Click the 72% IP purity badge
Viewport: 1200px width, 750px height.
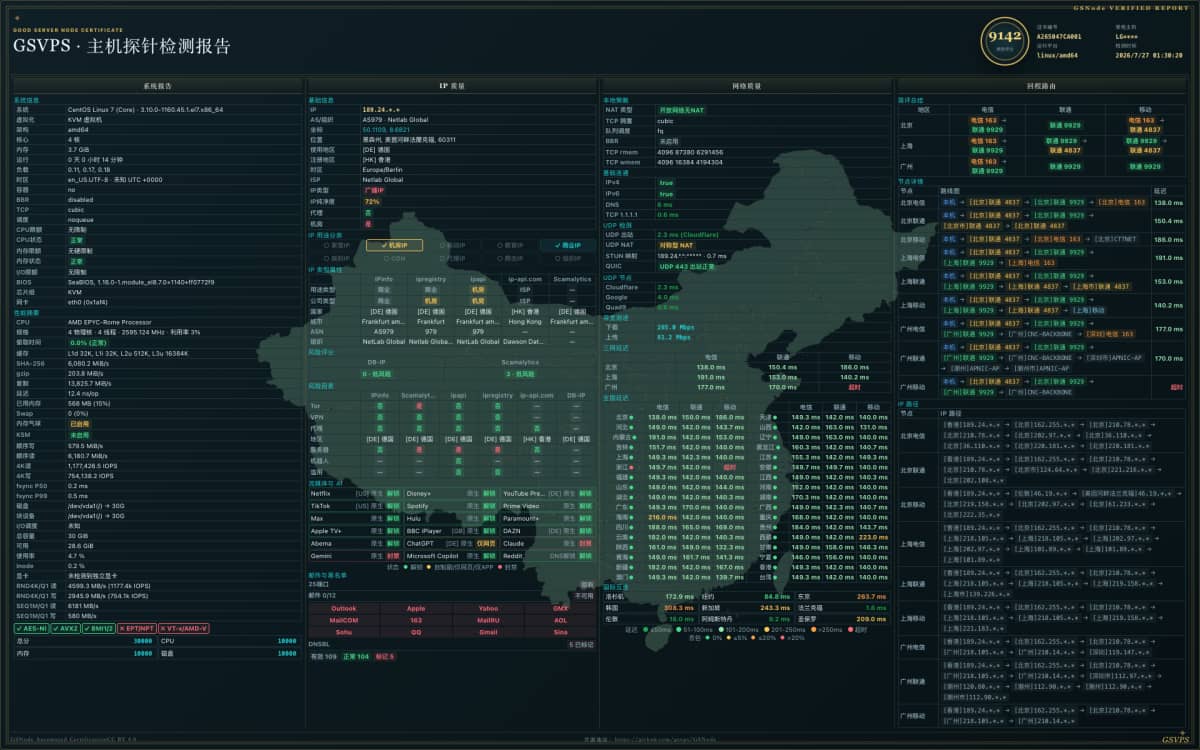point(371,201)
